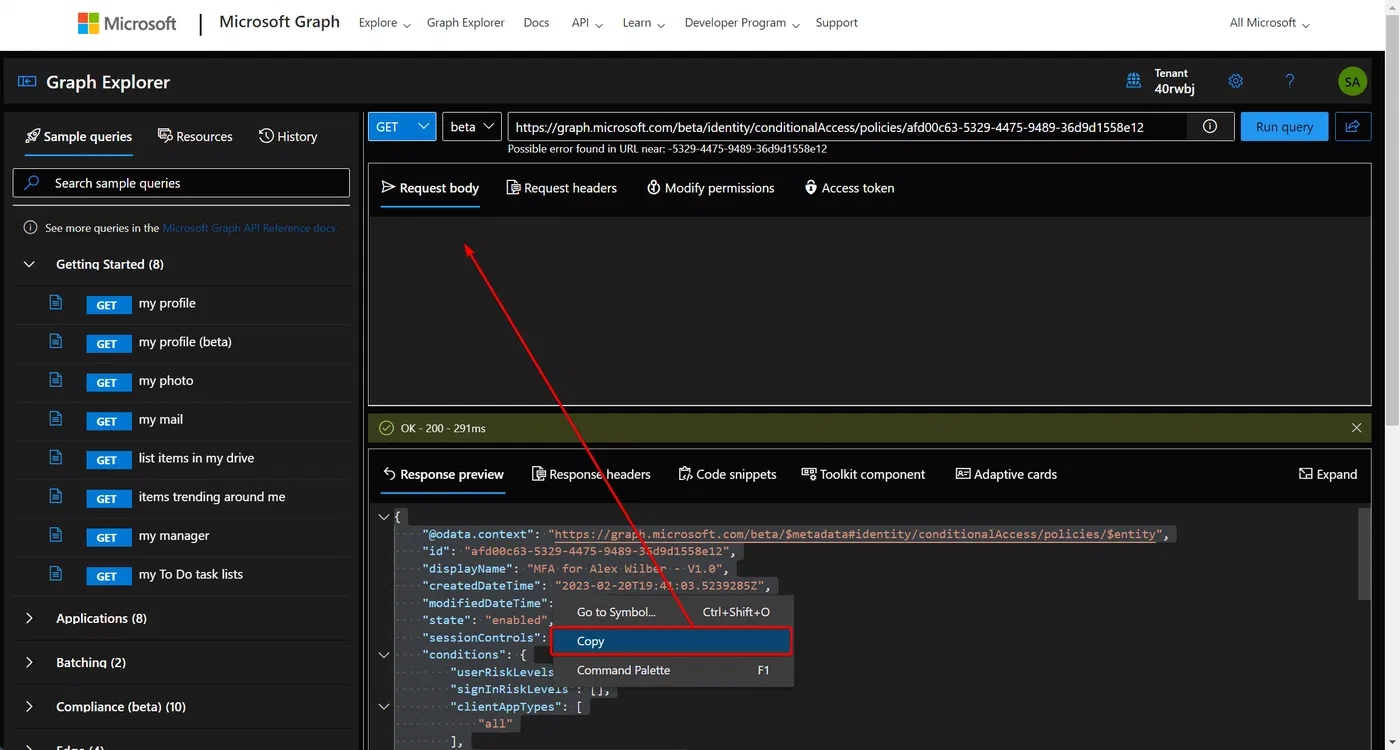Expand Applications (8) section
The height and width of the screenshot is (750, 1400).
coord(30,619)
